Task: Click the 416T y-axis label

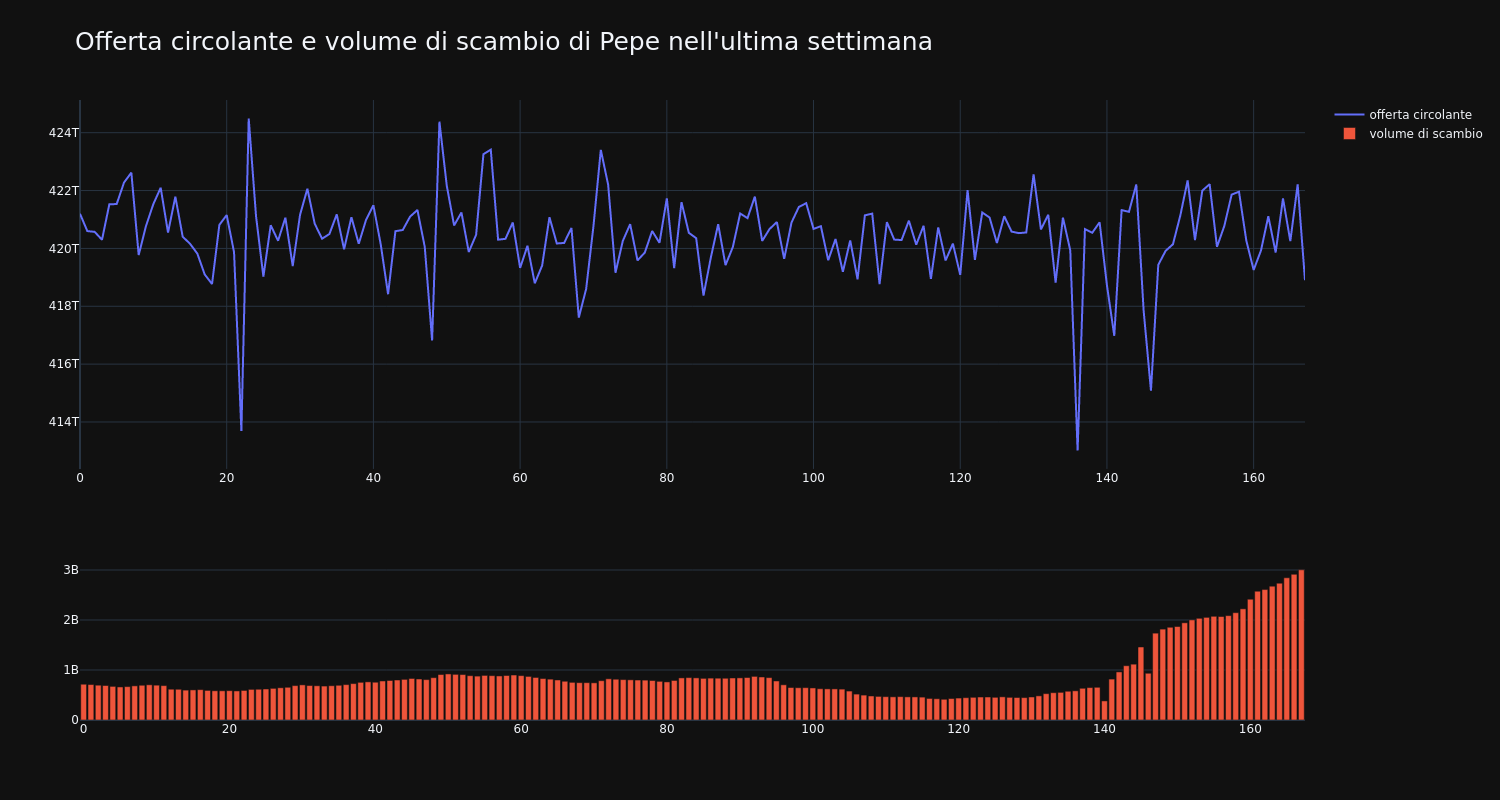Action: 63,364
